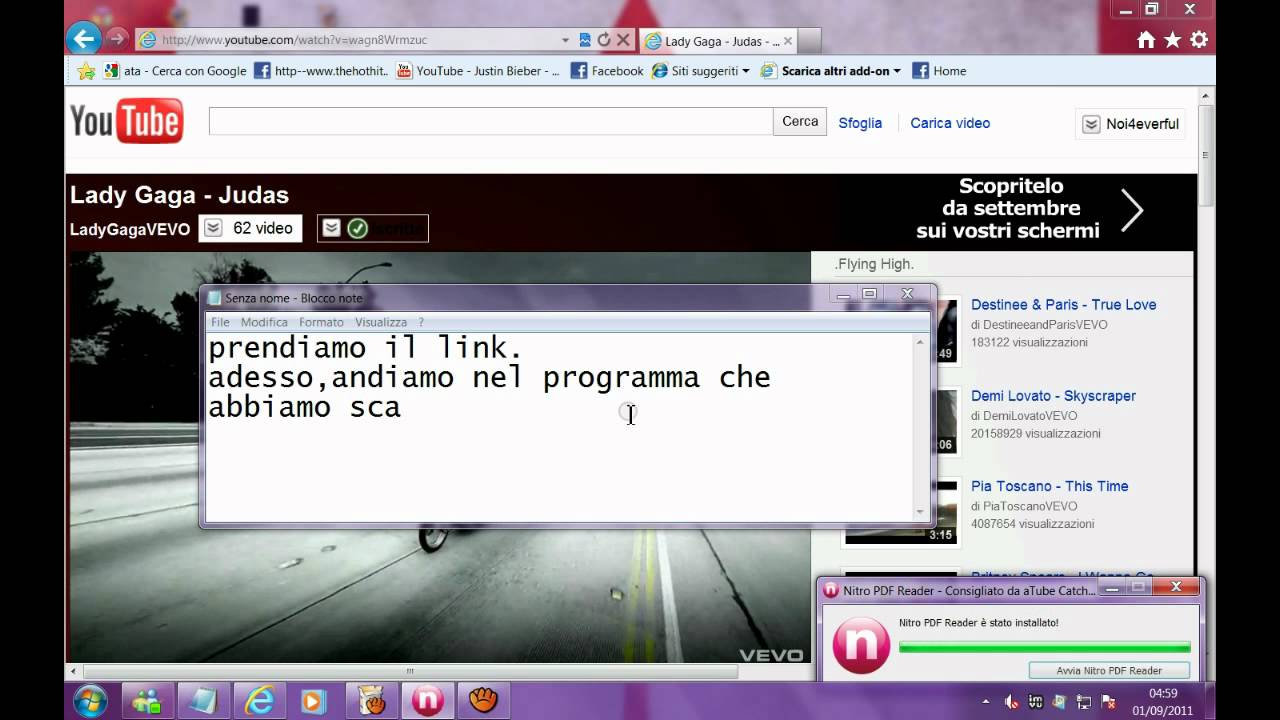Open Internet Explorer Home icon
The image size is (1280, 720).
click(1146, 40)
